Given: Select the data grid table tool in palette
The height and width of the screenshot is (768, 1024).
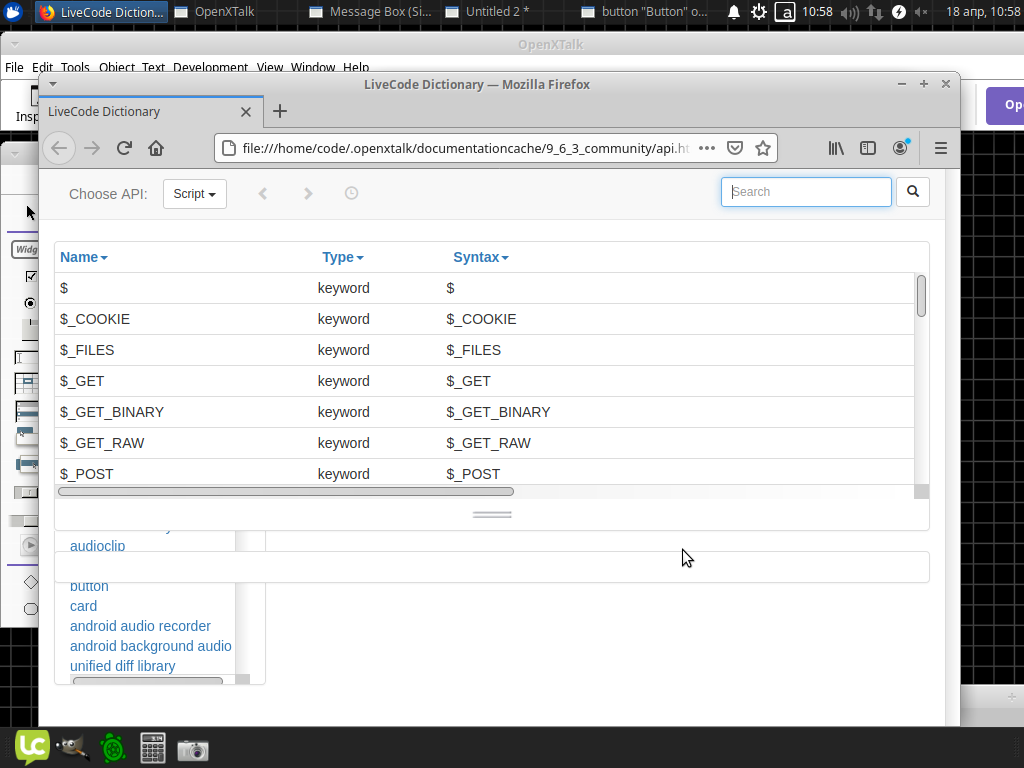Looking at the screenshot, I should coord(26,383).
